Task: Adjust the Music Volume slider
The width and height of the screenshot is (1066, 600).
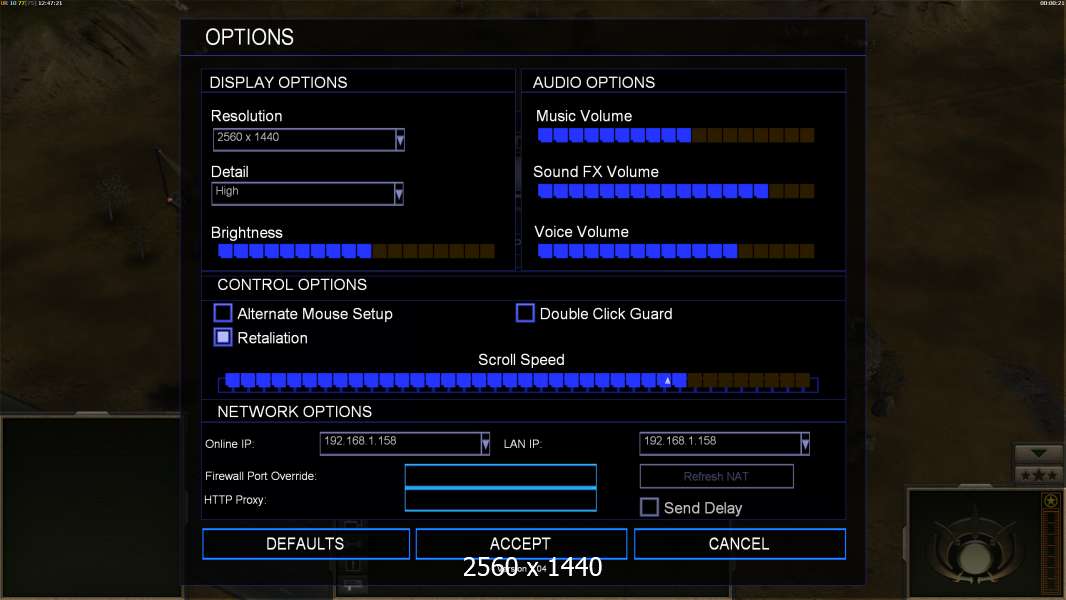Action: pyautogui.click(x=676, y=135)
